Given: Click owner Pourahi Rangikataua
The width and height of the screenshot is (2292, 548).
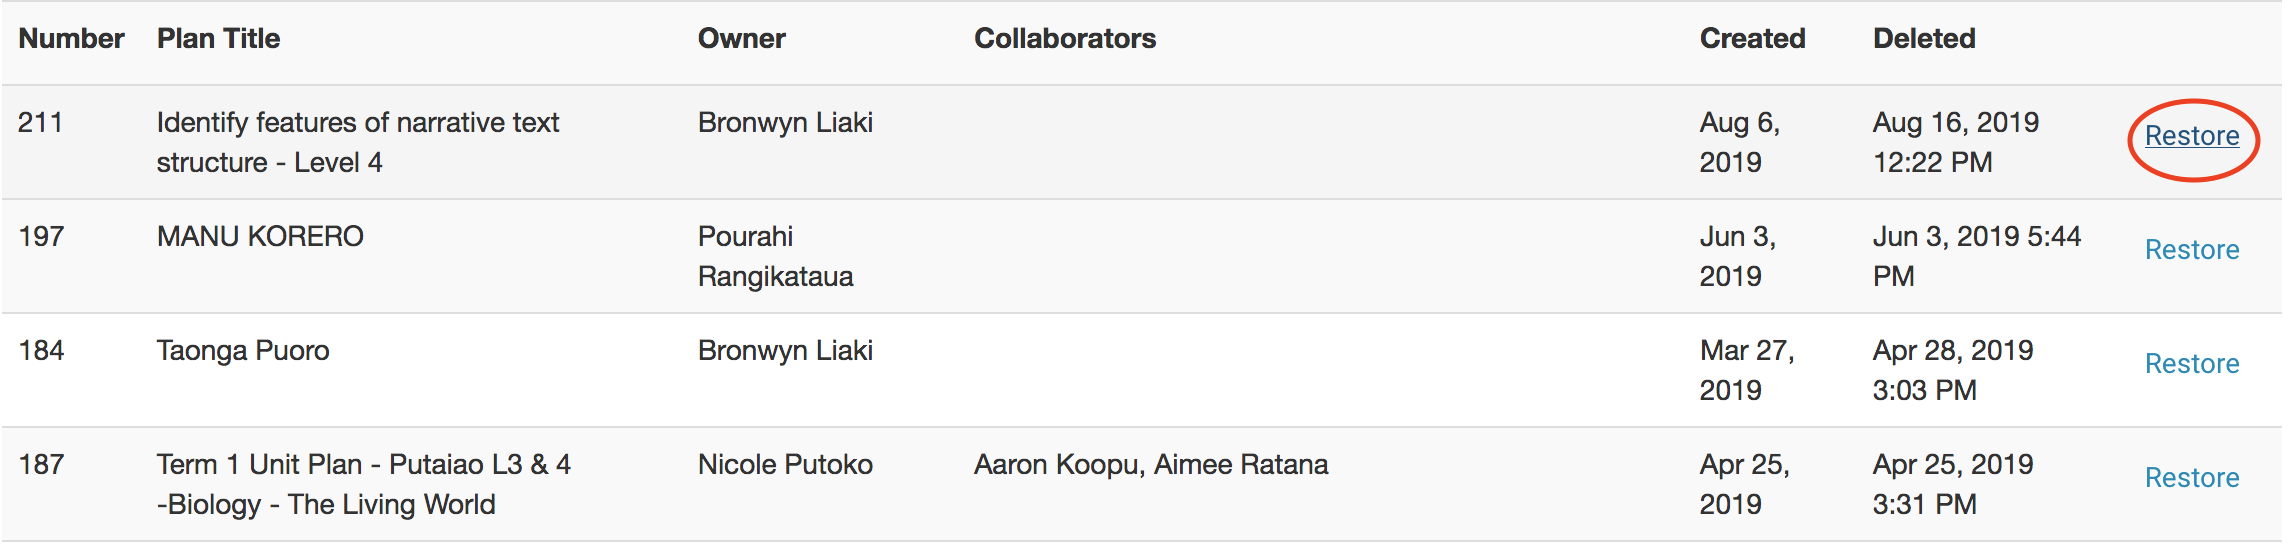Looking at the screenshot, I should tap(776, 256).
